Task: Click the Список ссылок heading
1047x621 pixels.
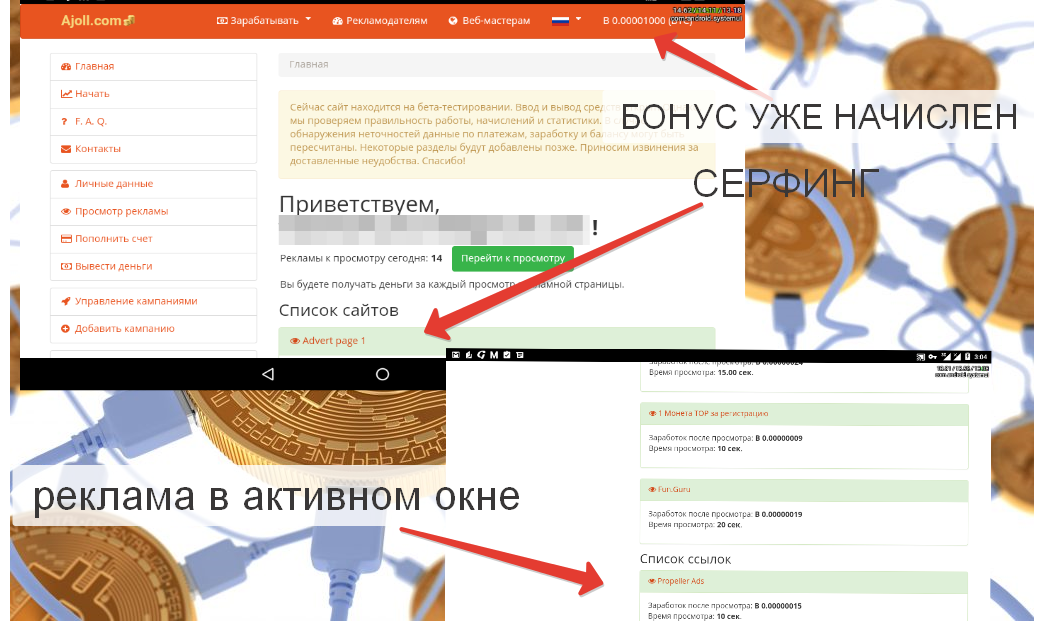Action: tap(685, 560)
